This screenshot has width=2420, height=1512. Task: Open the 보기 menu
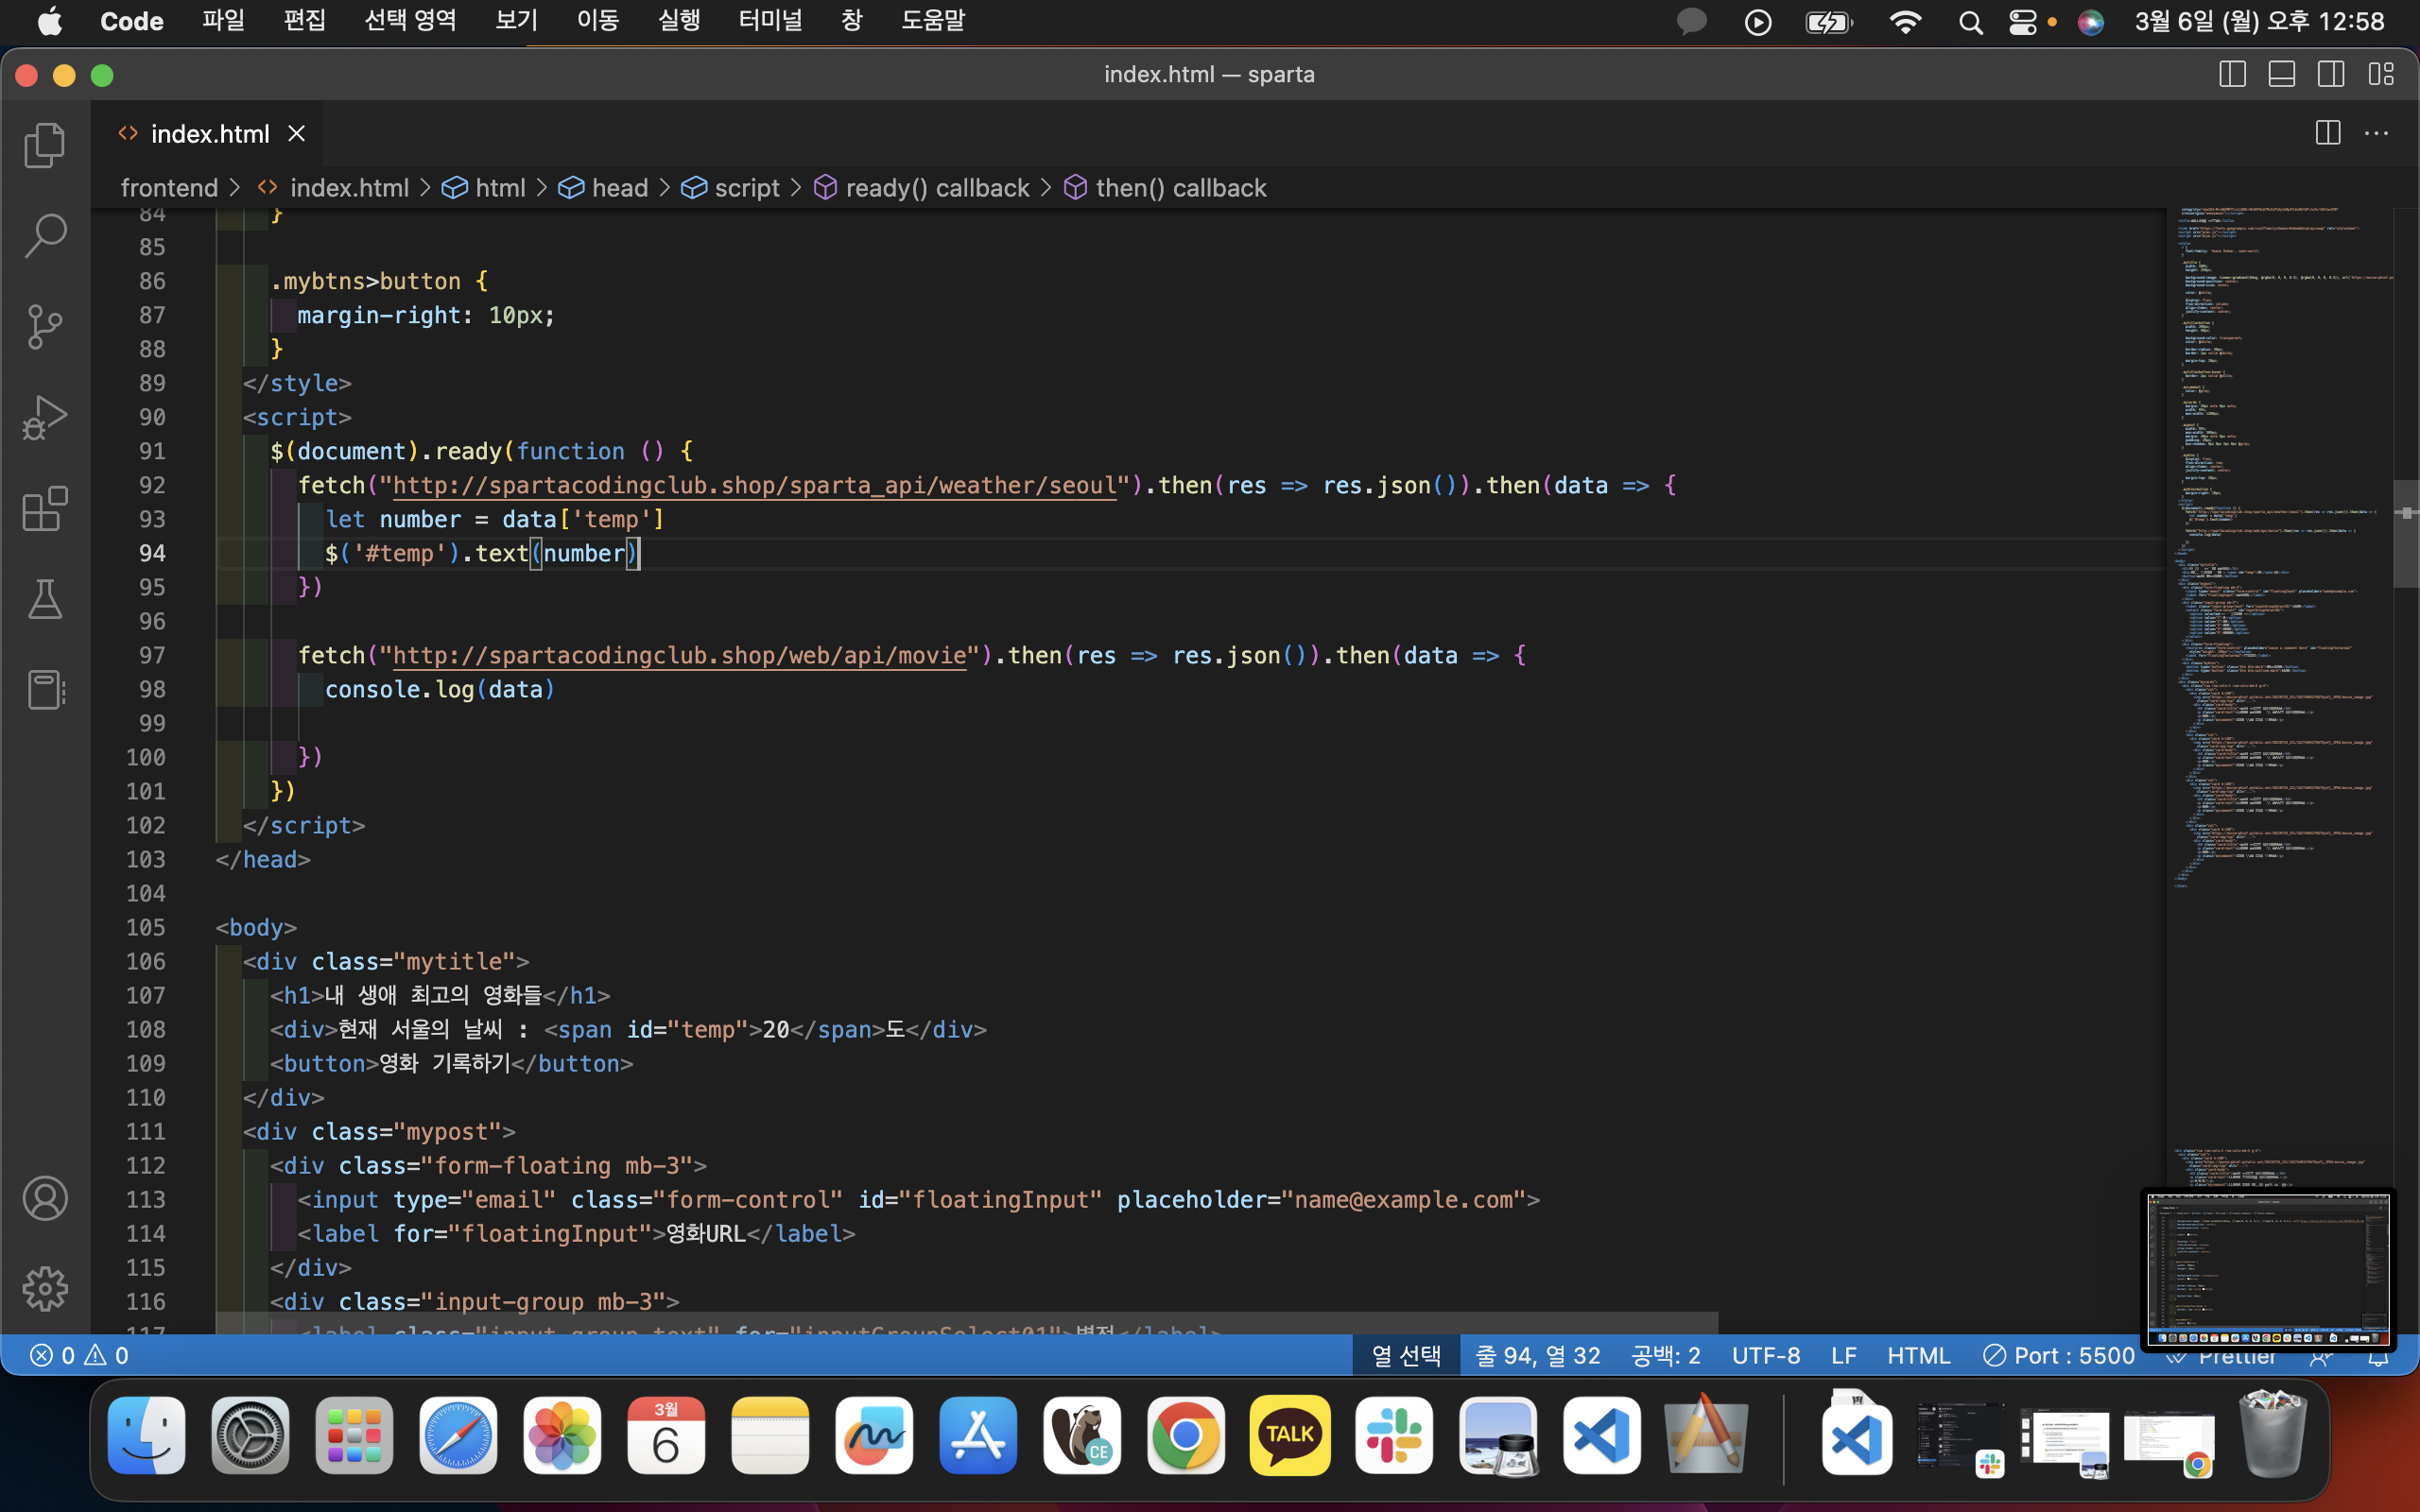pos(517,21)
